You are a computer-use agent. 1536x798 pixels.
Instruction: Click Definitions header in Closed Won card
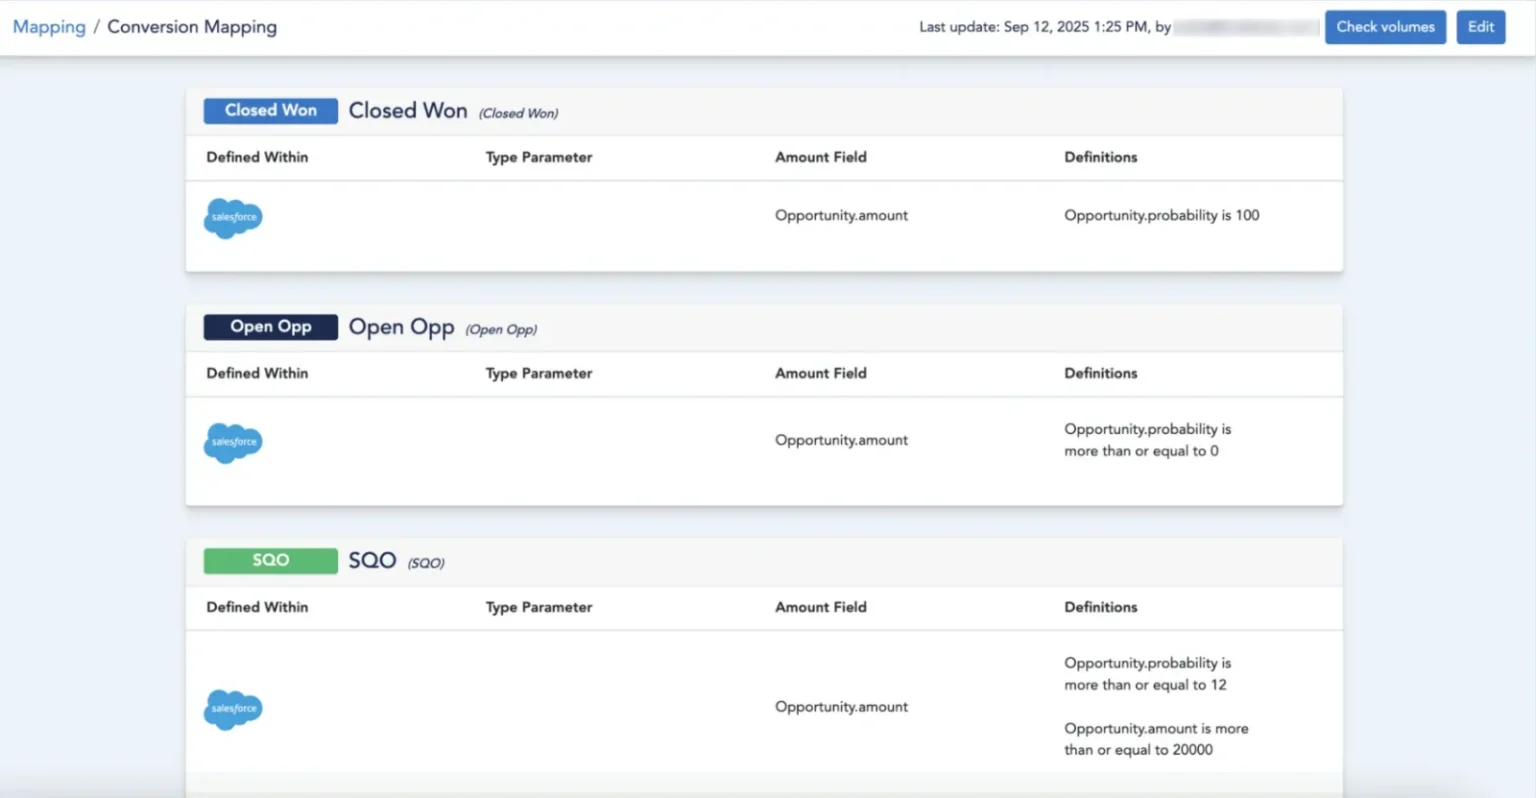[1101, 157]
